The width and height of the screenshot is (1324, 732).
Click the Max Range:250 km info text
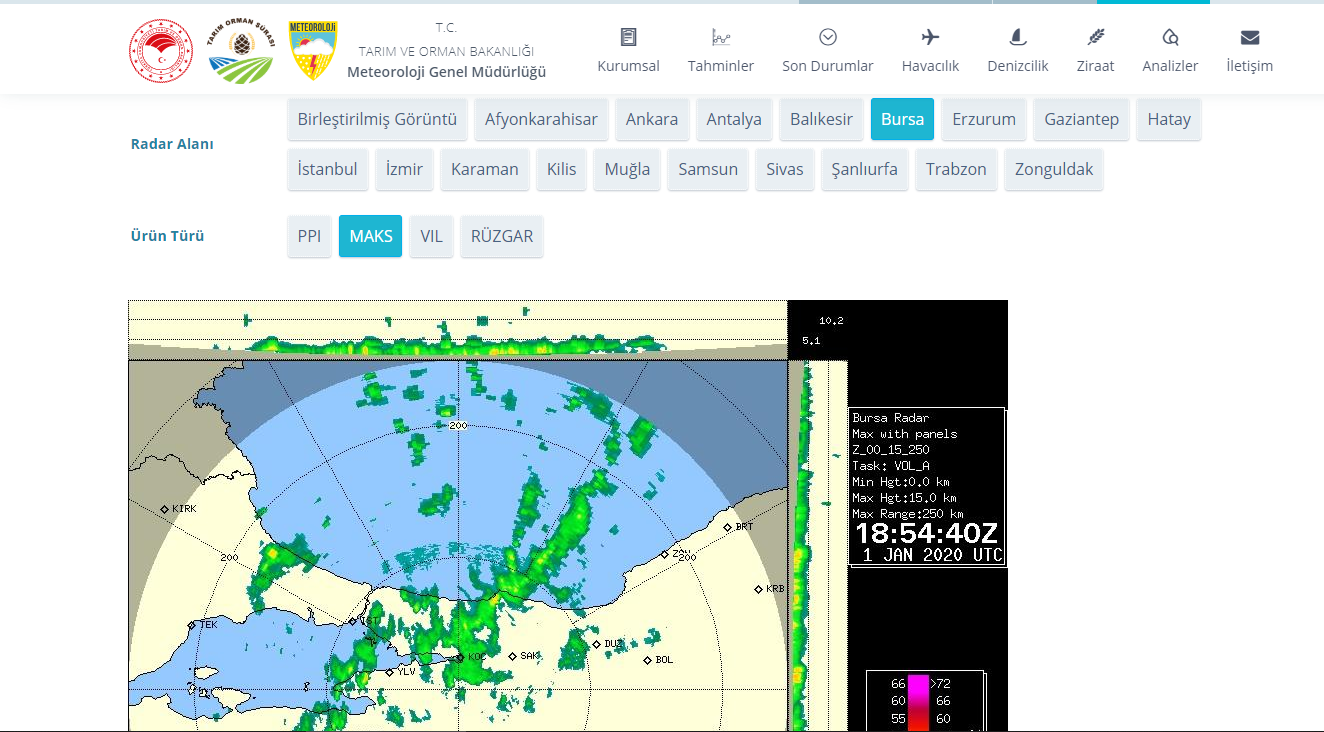(x=908, y=514)
